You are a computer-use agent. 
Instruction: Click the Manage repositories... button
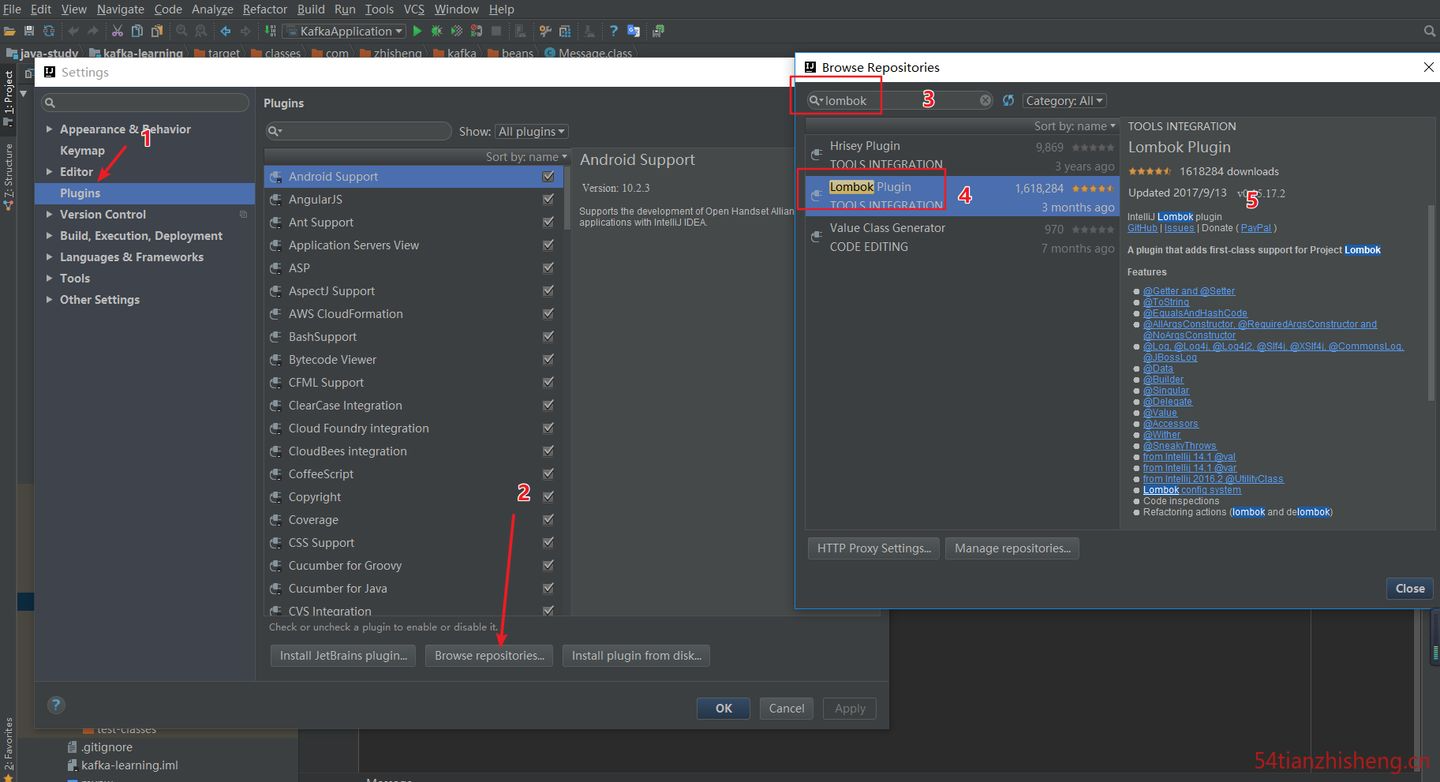pos(1012,548)
